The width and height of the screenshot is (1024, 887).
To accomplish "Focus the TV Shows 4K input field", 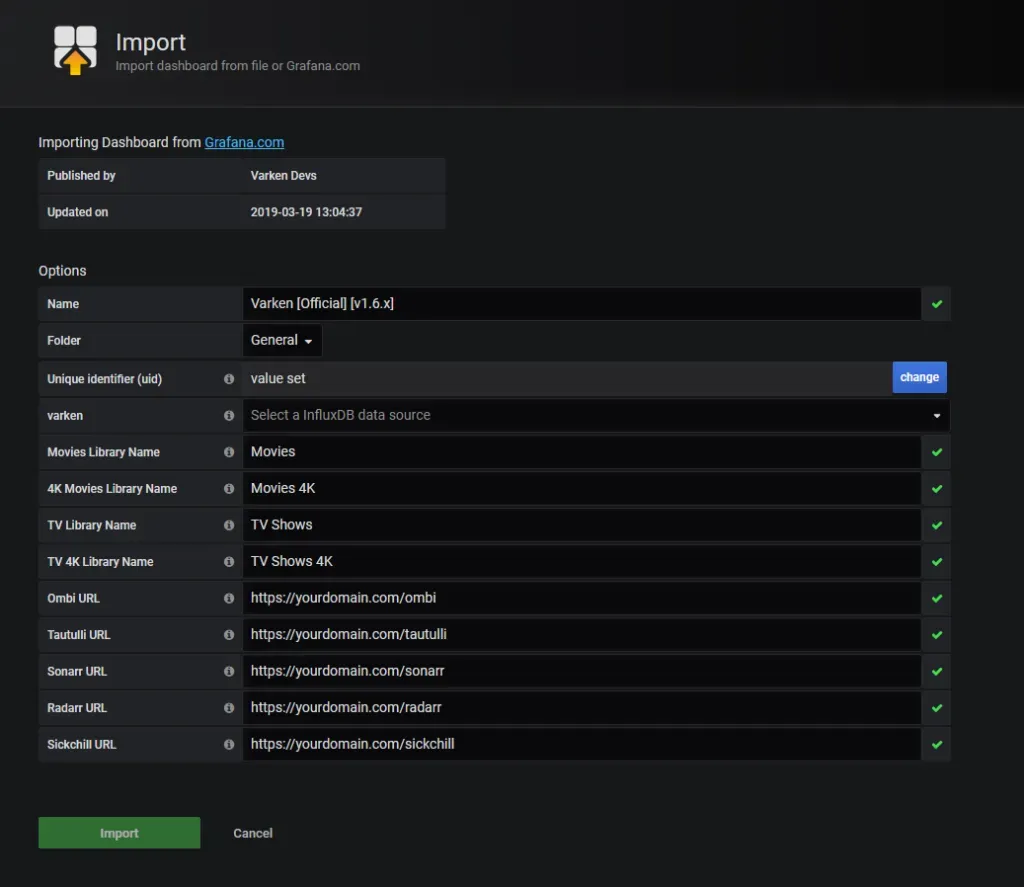I will [582, 562].
